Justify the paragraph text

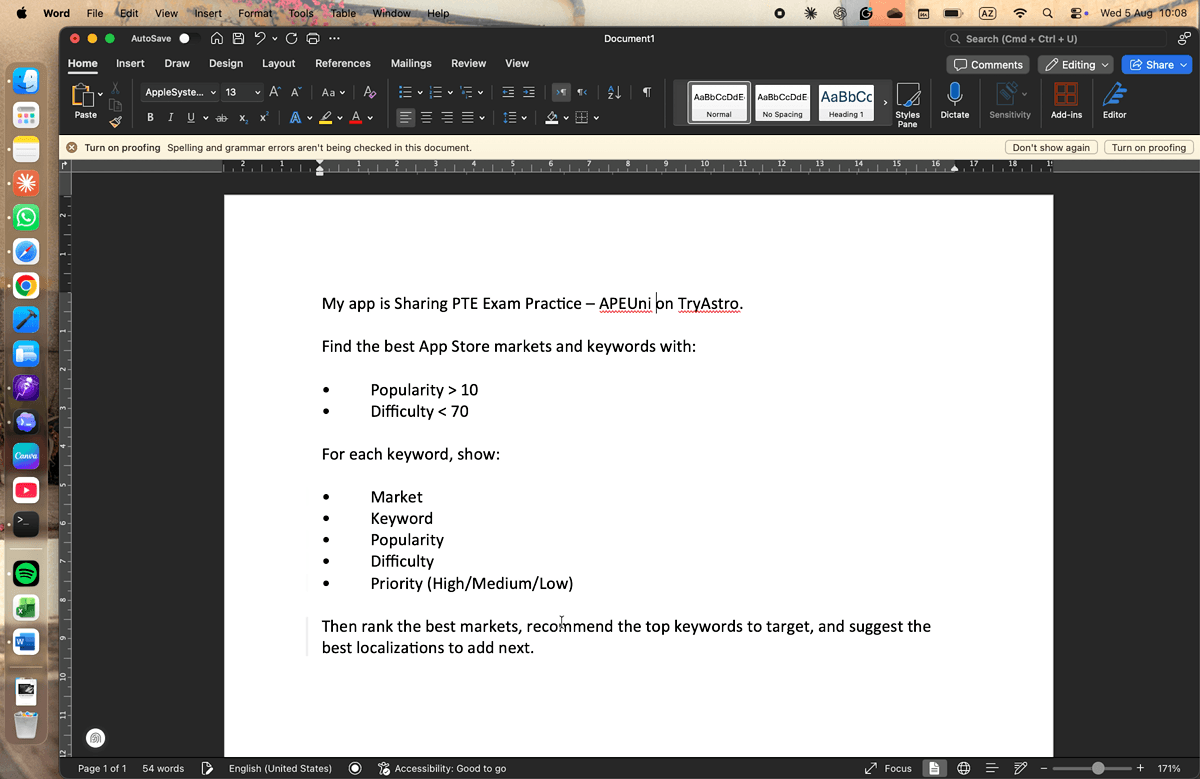(468, 117)
